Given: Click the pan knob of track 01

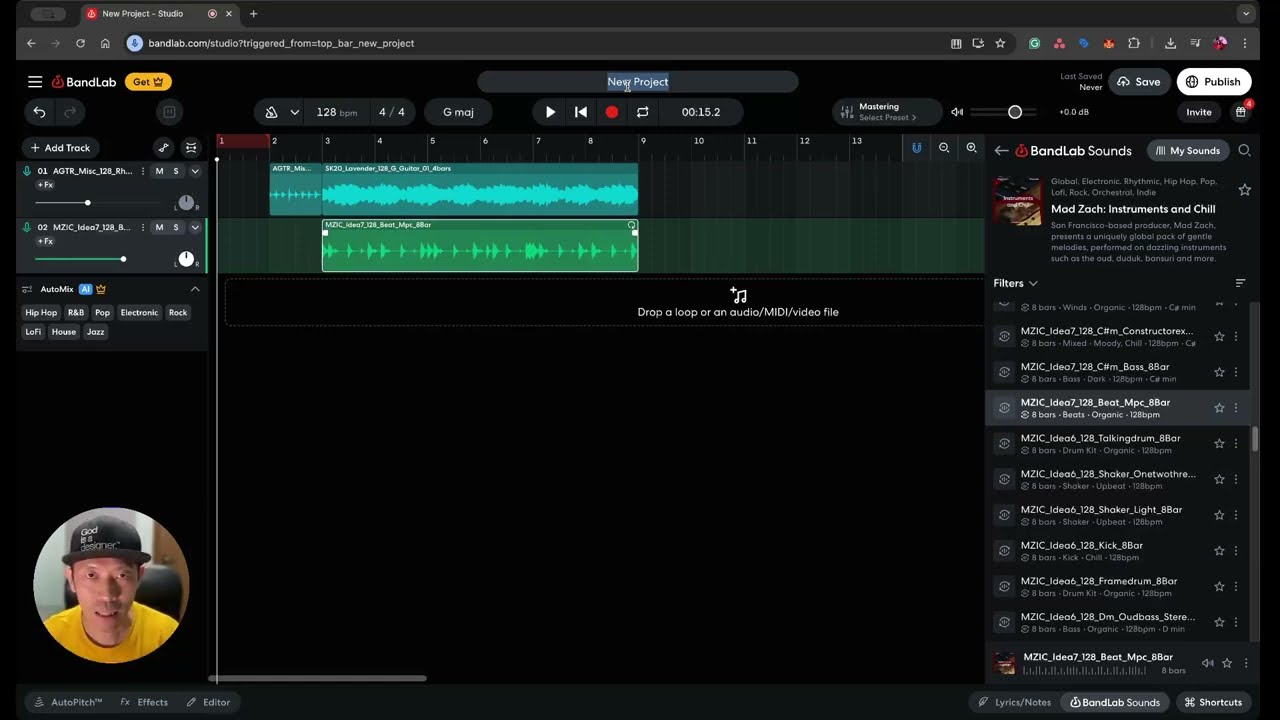Looking at the screenshot, I should coord(186,203).
